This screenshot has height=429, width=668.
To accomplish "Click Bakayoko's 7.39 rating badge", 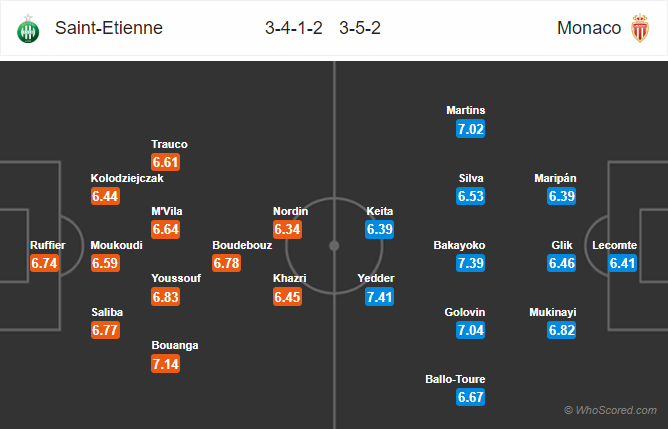I will [x=472, y=263].
